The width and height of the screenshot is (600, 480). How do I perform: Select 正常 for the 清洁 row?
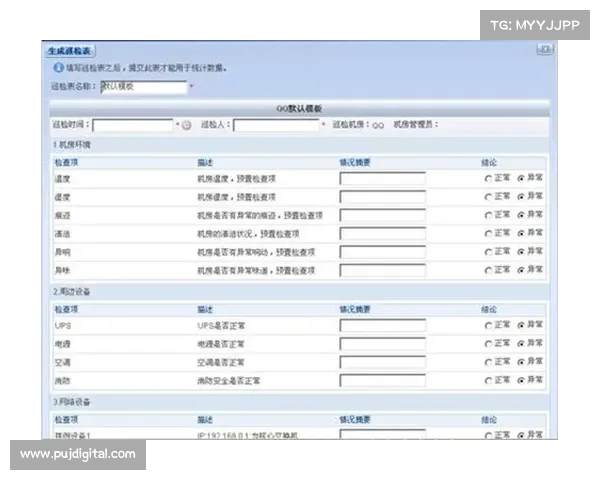click(x=488, y=233)
